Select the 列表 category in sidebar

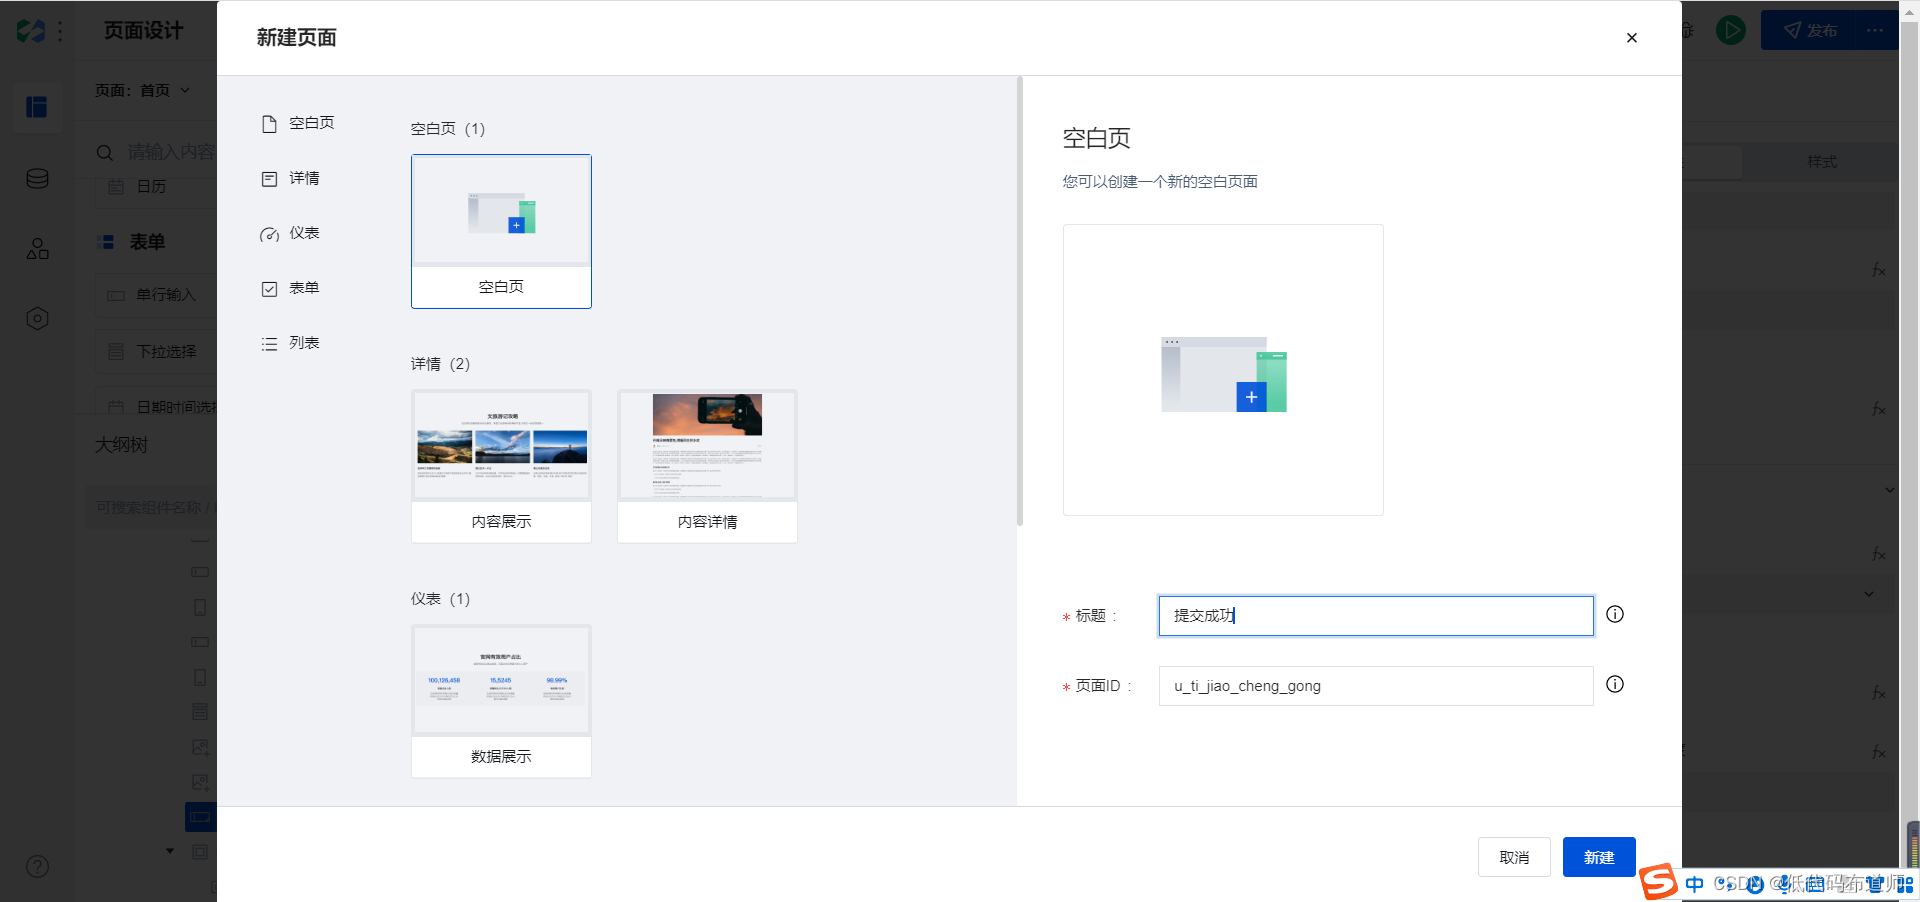coord(291,343)
